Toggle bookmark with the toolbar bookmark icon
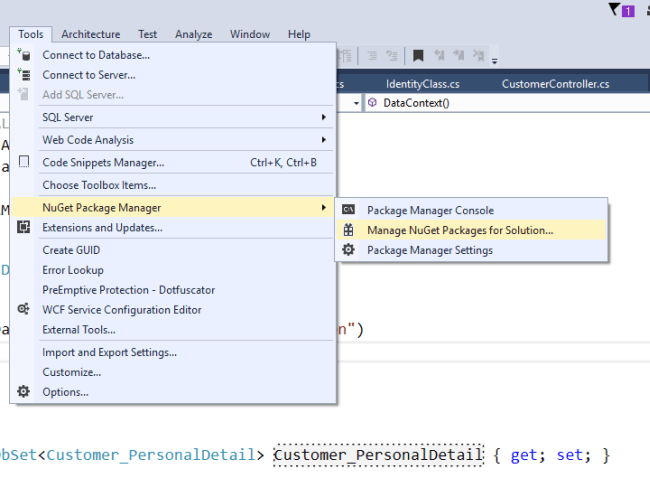Screen dimensions: 650x497 point(419,57)
